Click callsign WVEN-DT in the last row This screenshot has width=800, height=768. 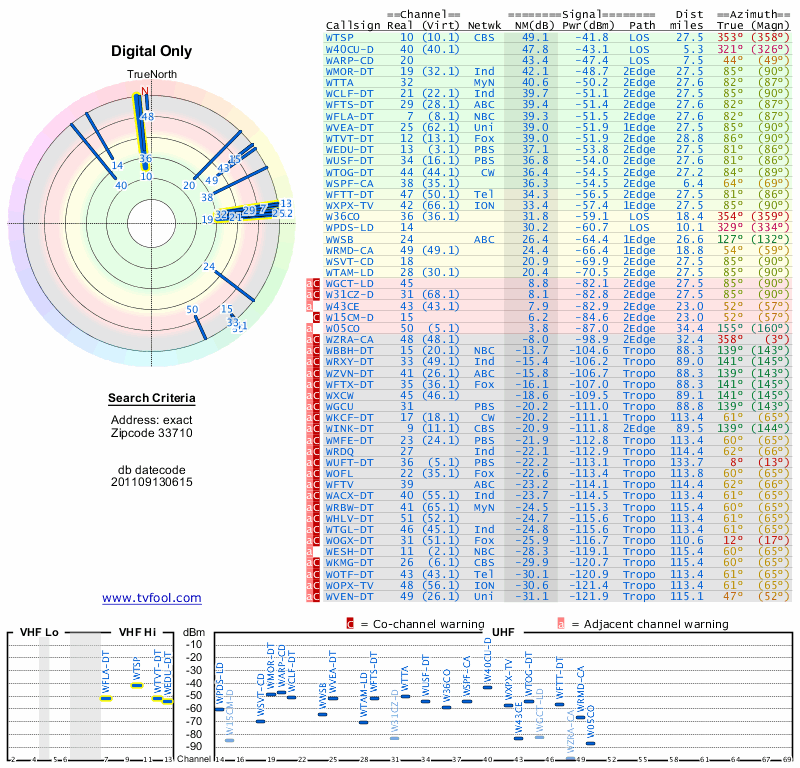349,596
